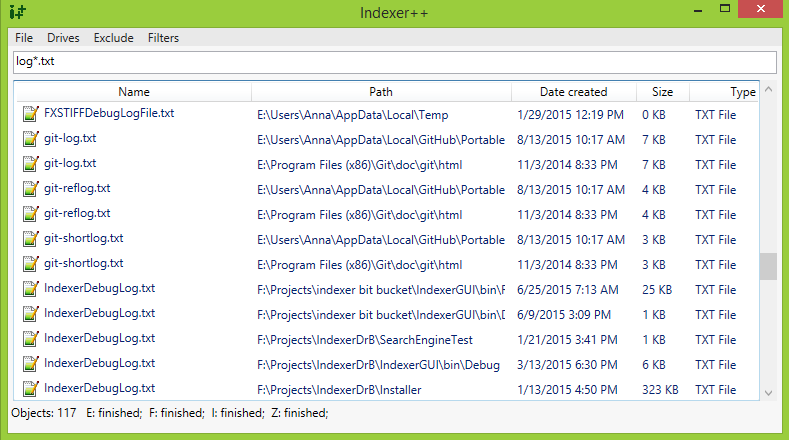
Task: Open the Filters menu
Action: 163,38
